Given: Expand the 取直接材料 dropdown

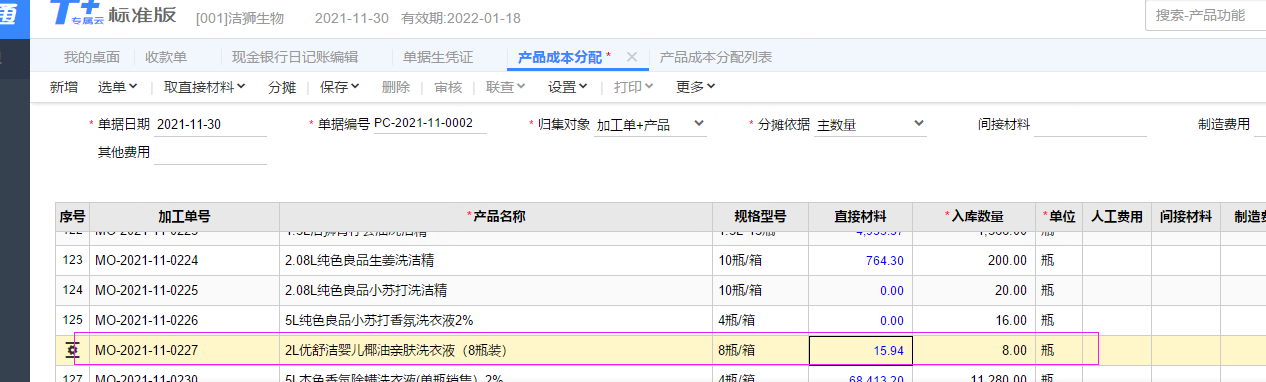Looking at the screenshot, I should (205, 87).
